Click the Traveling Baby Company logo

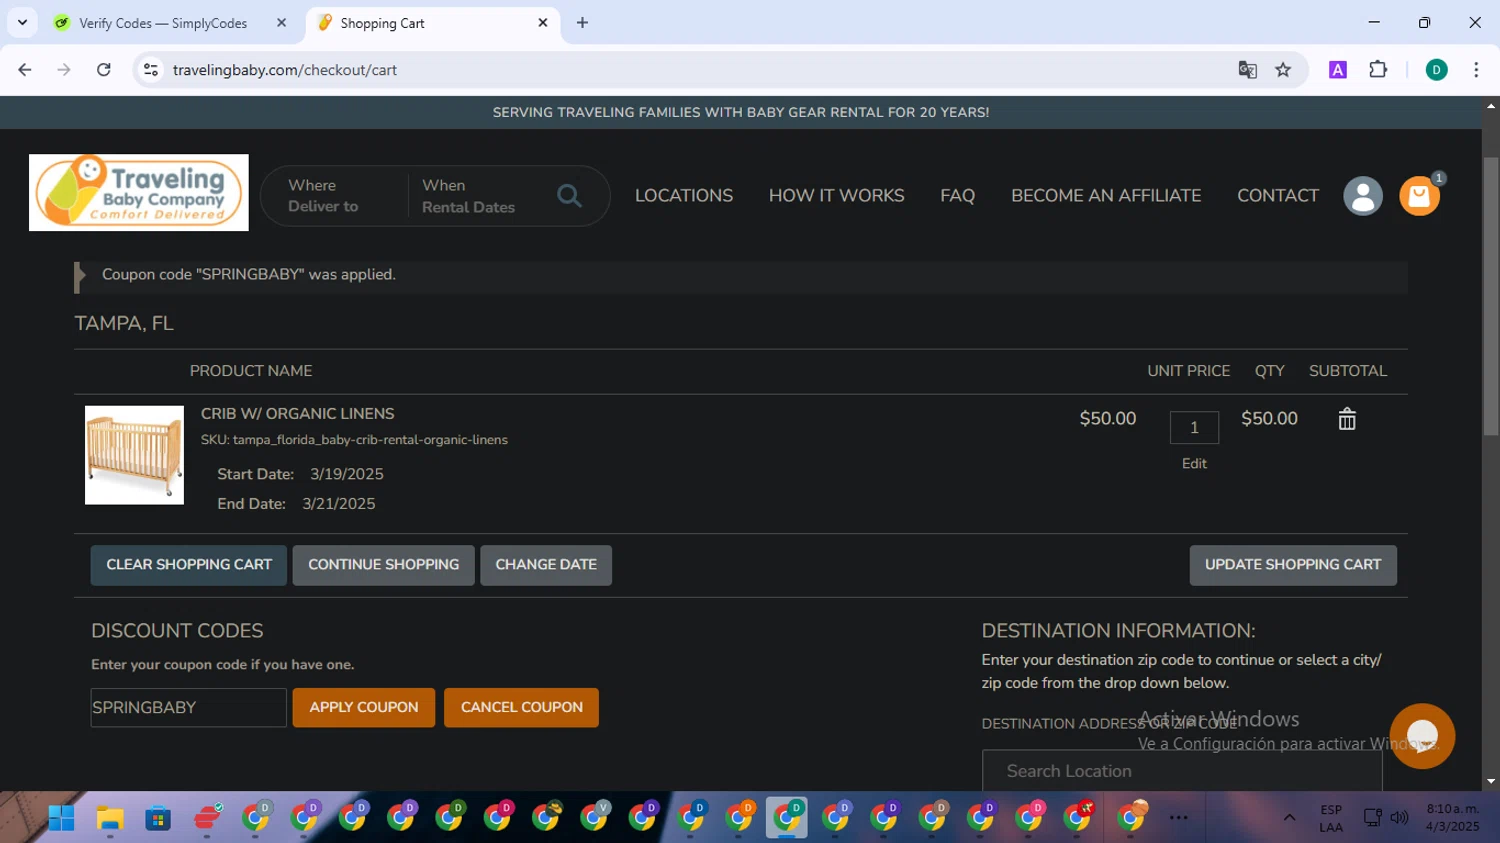click(139, 192)
